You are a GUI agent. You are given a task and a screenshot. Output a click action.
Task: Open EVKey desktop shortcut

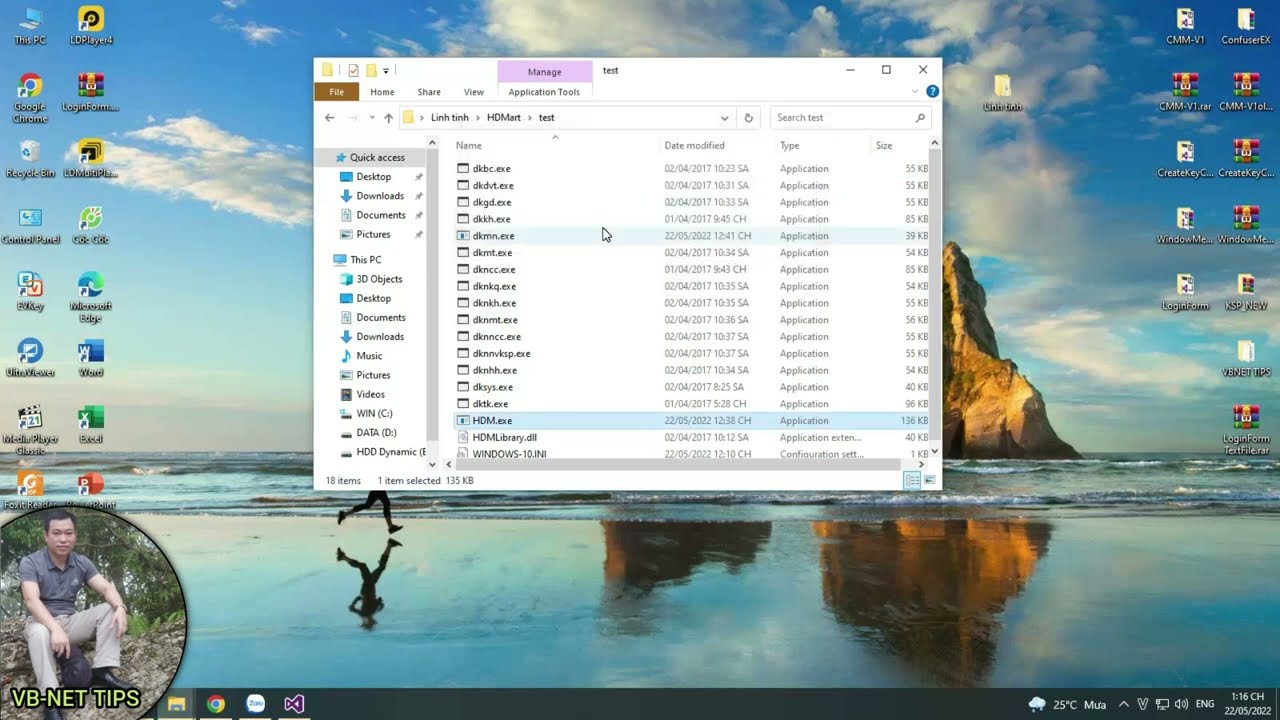(x=30, y=291)
